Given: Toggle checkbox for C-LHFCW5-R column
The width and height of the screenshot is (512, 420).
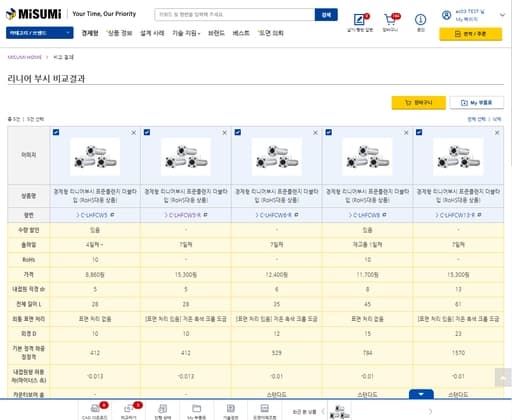Looking at the screenshot, I should click(147, 132).
